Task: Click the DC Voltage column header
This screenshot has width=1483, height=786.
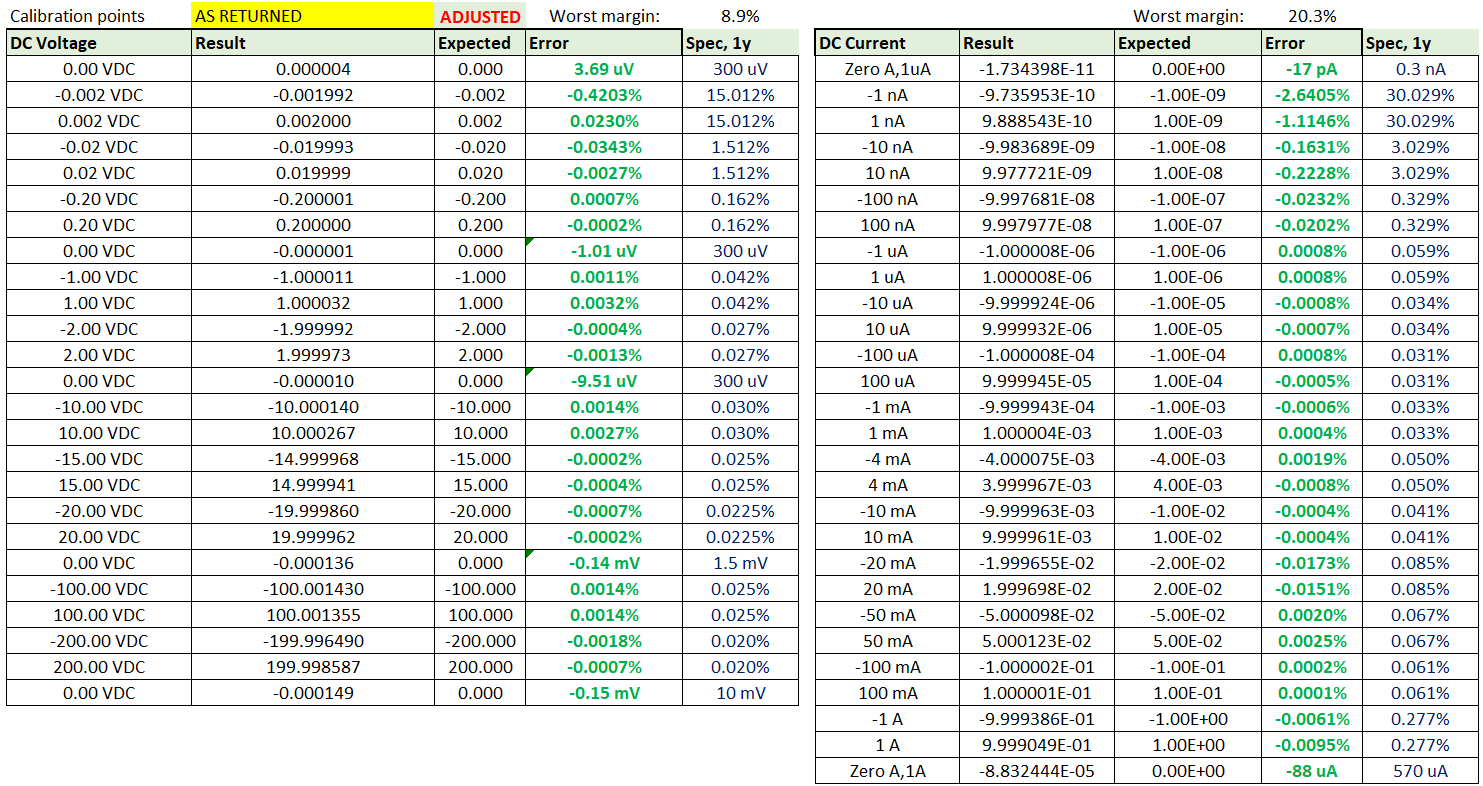Action: [x=98, y=43]
